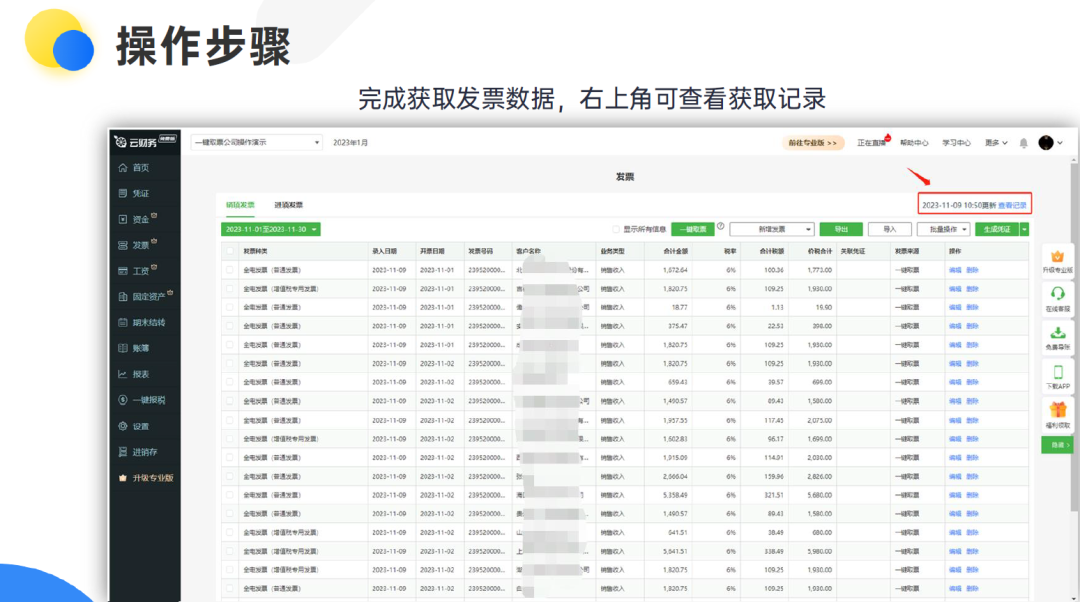Click the 前往专业版 >> button
This screenshot has width=1080, height=602.
pos(813,143)
